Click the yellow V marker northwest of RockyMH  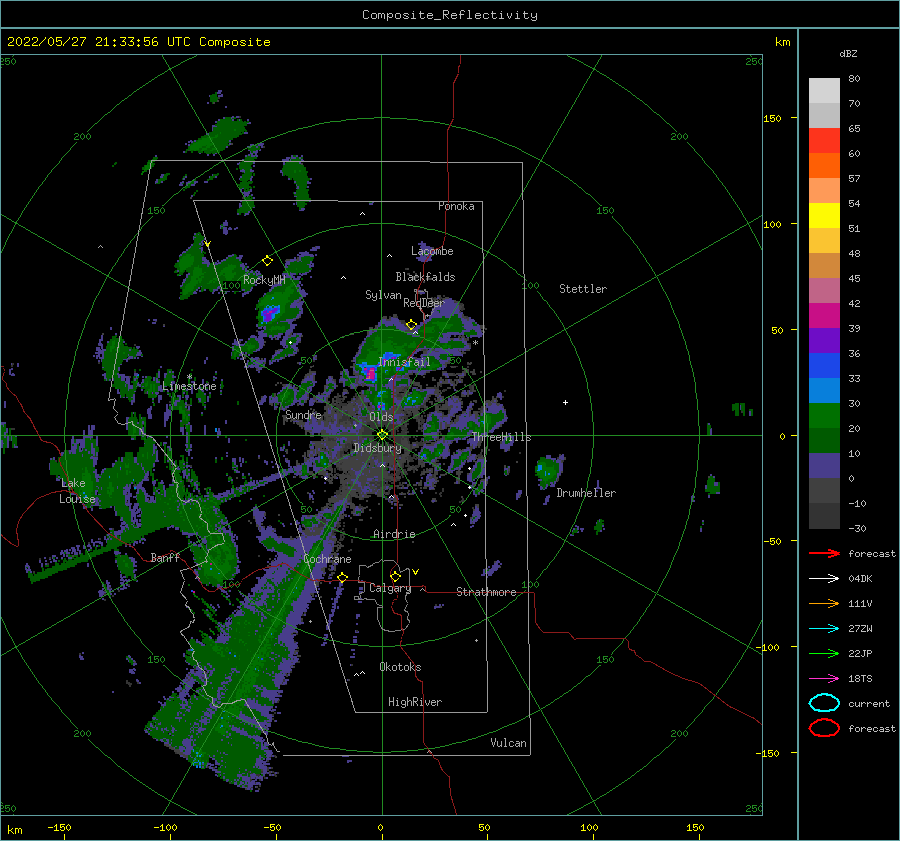pyautogui.click(x=207, y=244)
